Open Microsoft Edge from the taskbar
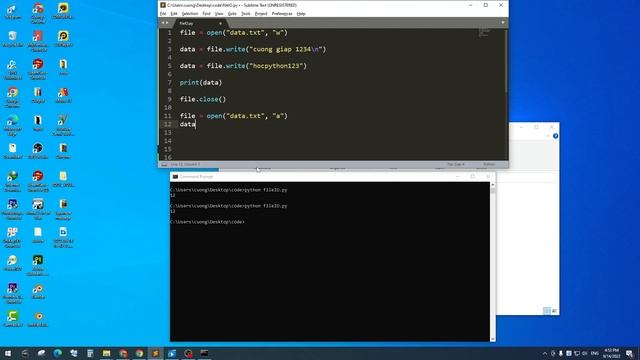Screen dimensions: 640x360 58,353
